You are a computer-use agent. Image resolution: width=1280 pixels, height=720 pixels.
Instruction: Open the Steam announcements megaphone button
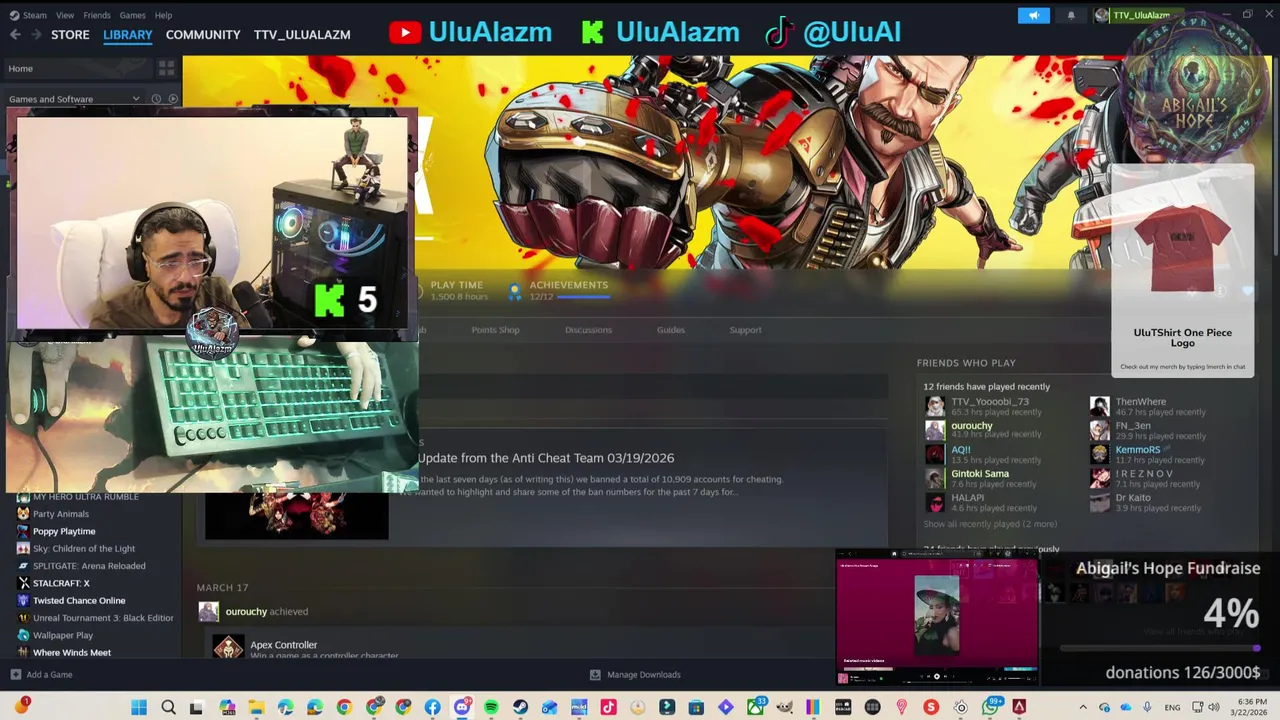pyautogui.click(x=1034, y=15)
